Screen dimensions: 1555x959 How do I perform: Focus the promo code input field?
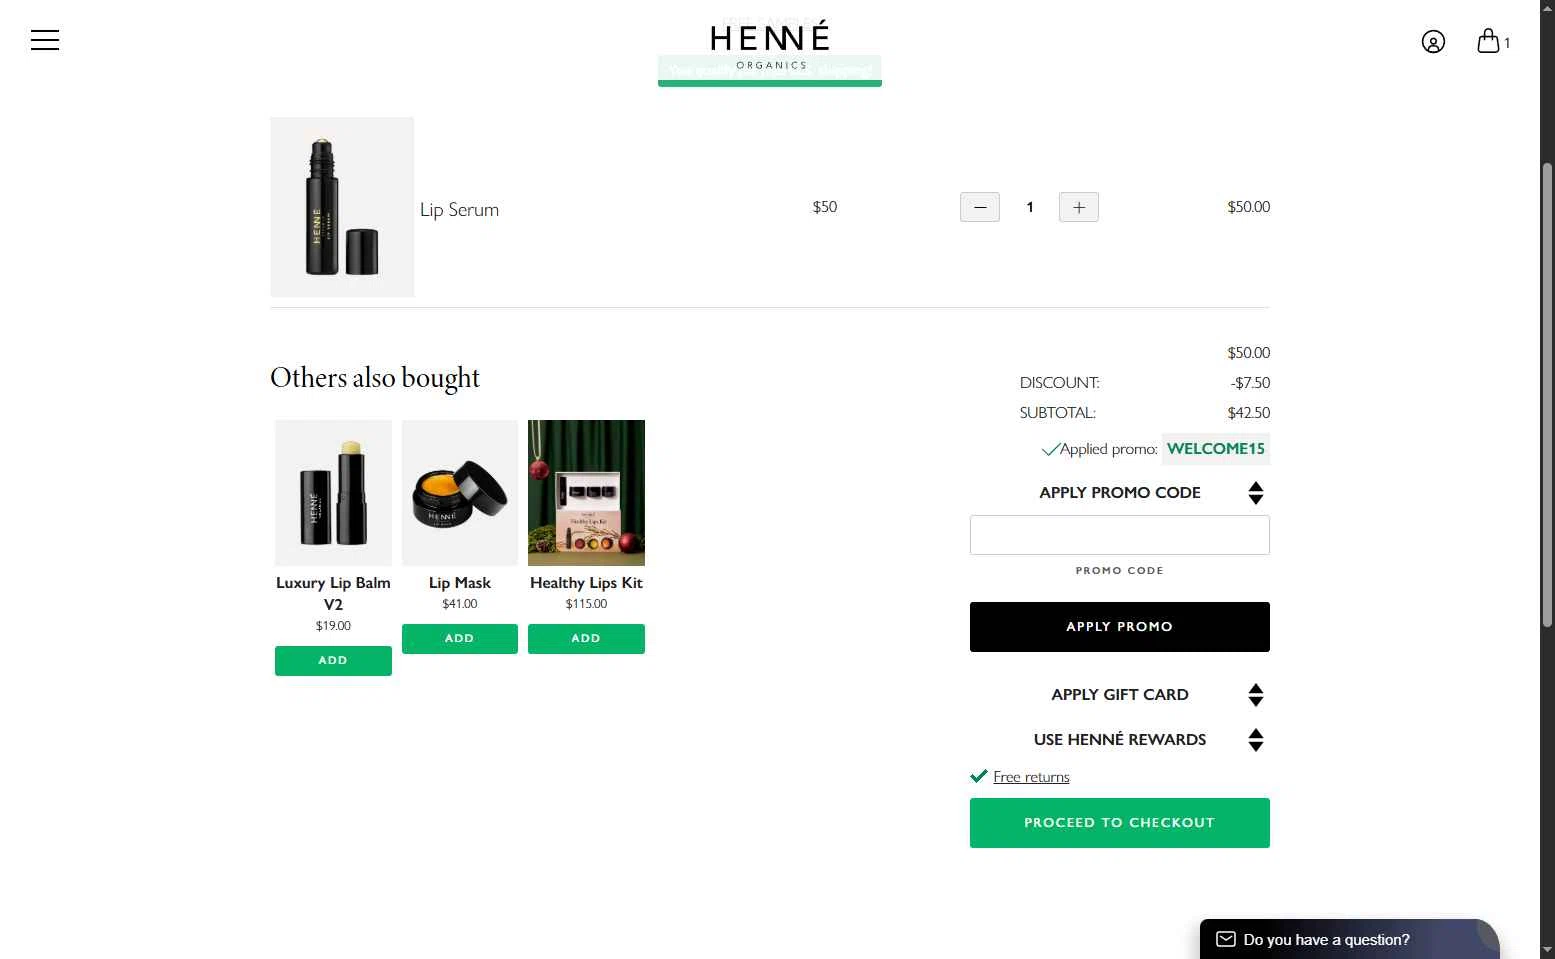[1120, 535]
